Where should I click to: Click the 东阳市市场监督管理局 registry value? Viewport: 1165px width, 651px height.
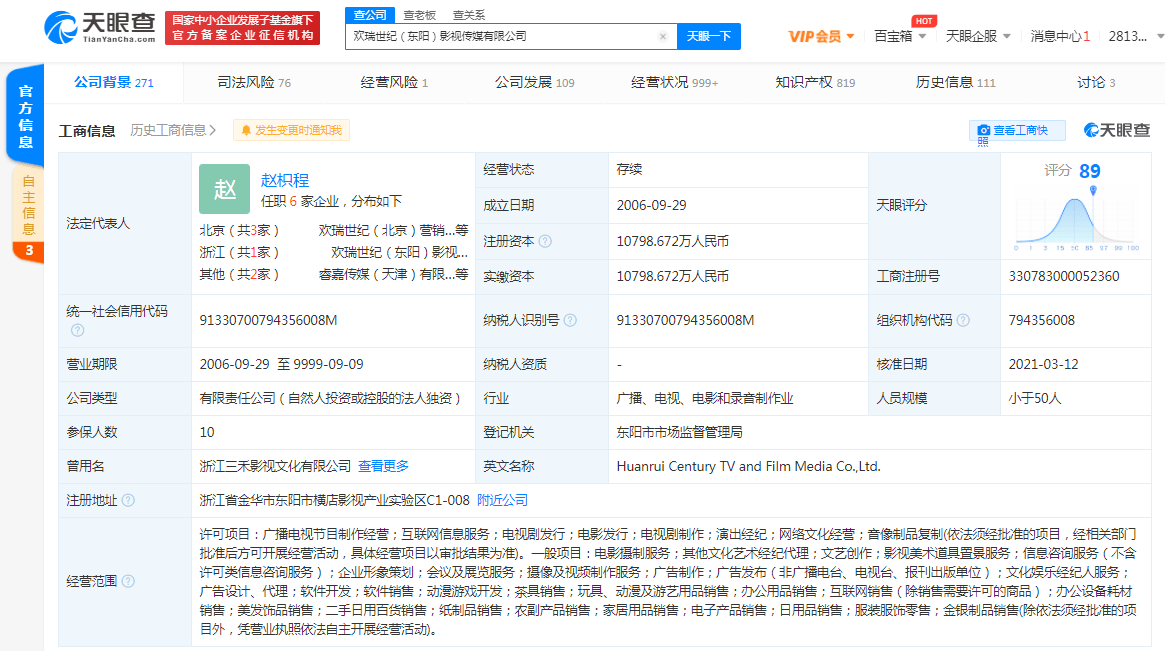679,432
